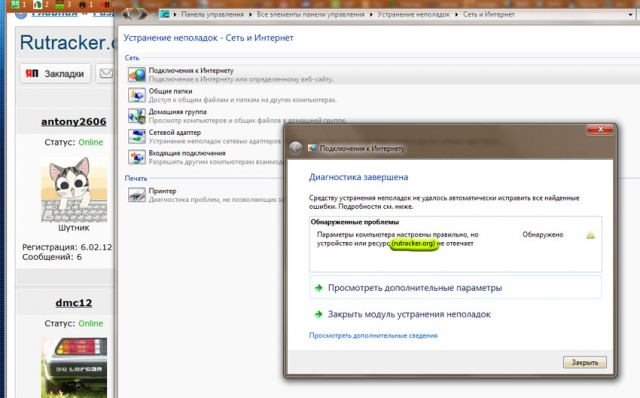640x398 pixels.
Task: Click the first taskbar item labeled 1
Action: [x=18, y=4]
